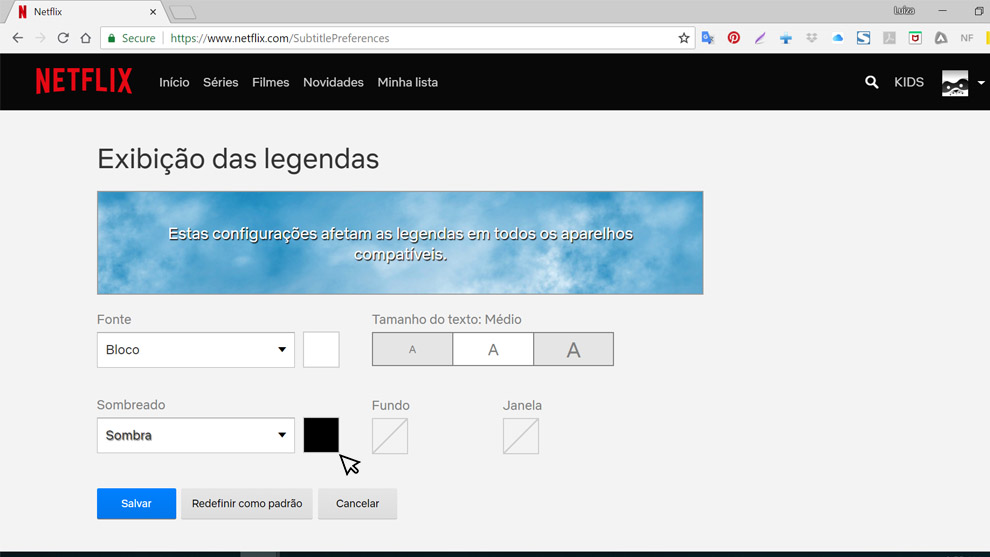Open the Adobe PDF extension
This screenshot has height=557, width=990.
889,38
